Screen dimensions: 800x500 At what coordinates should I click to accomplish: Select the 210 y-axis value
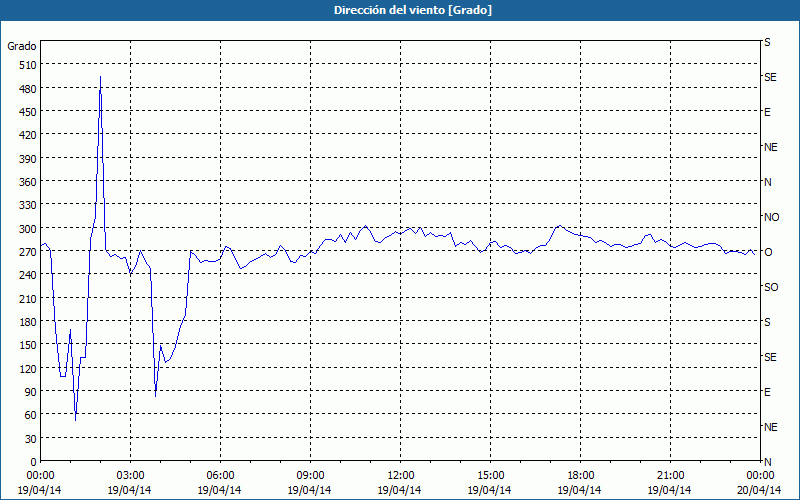pos(28,298)
